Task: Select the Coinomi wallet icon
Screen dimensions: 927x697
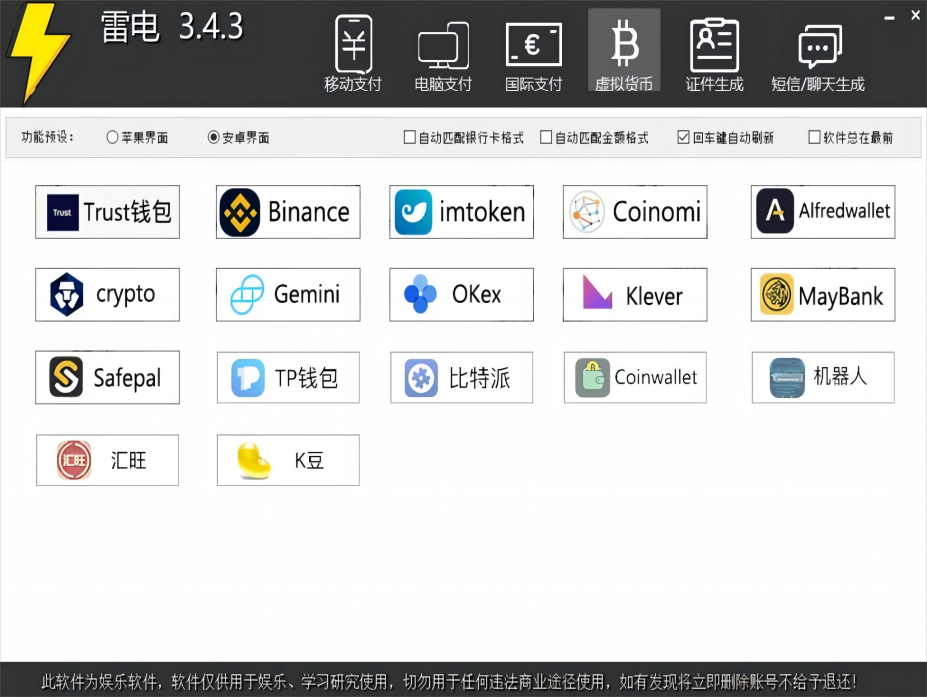Action: click(x=634, y=212)
